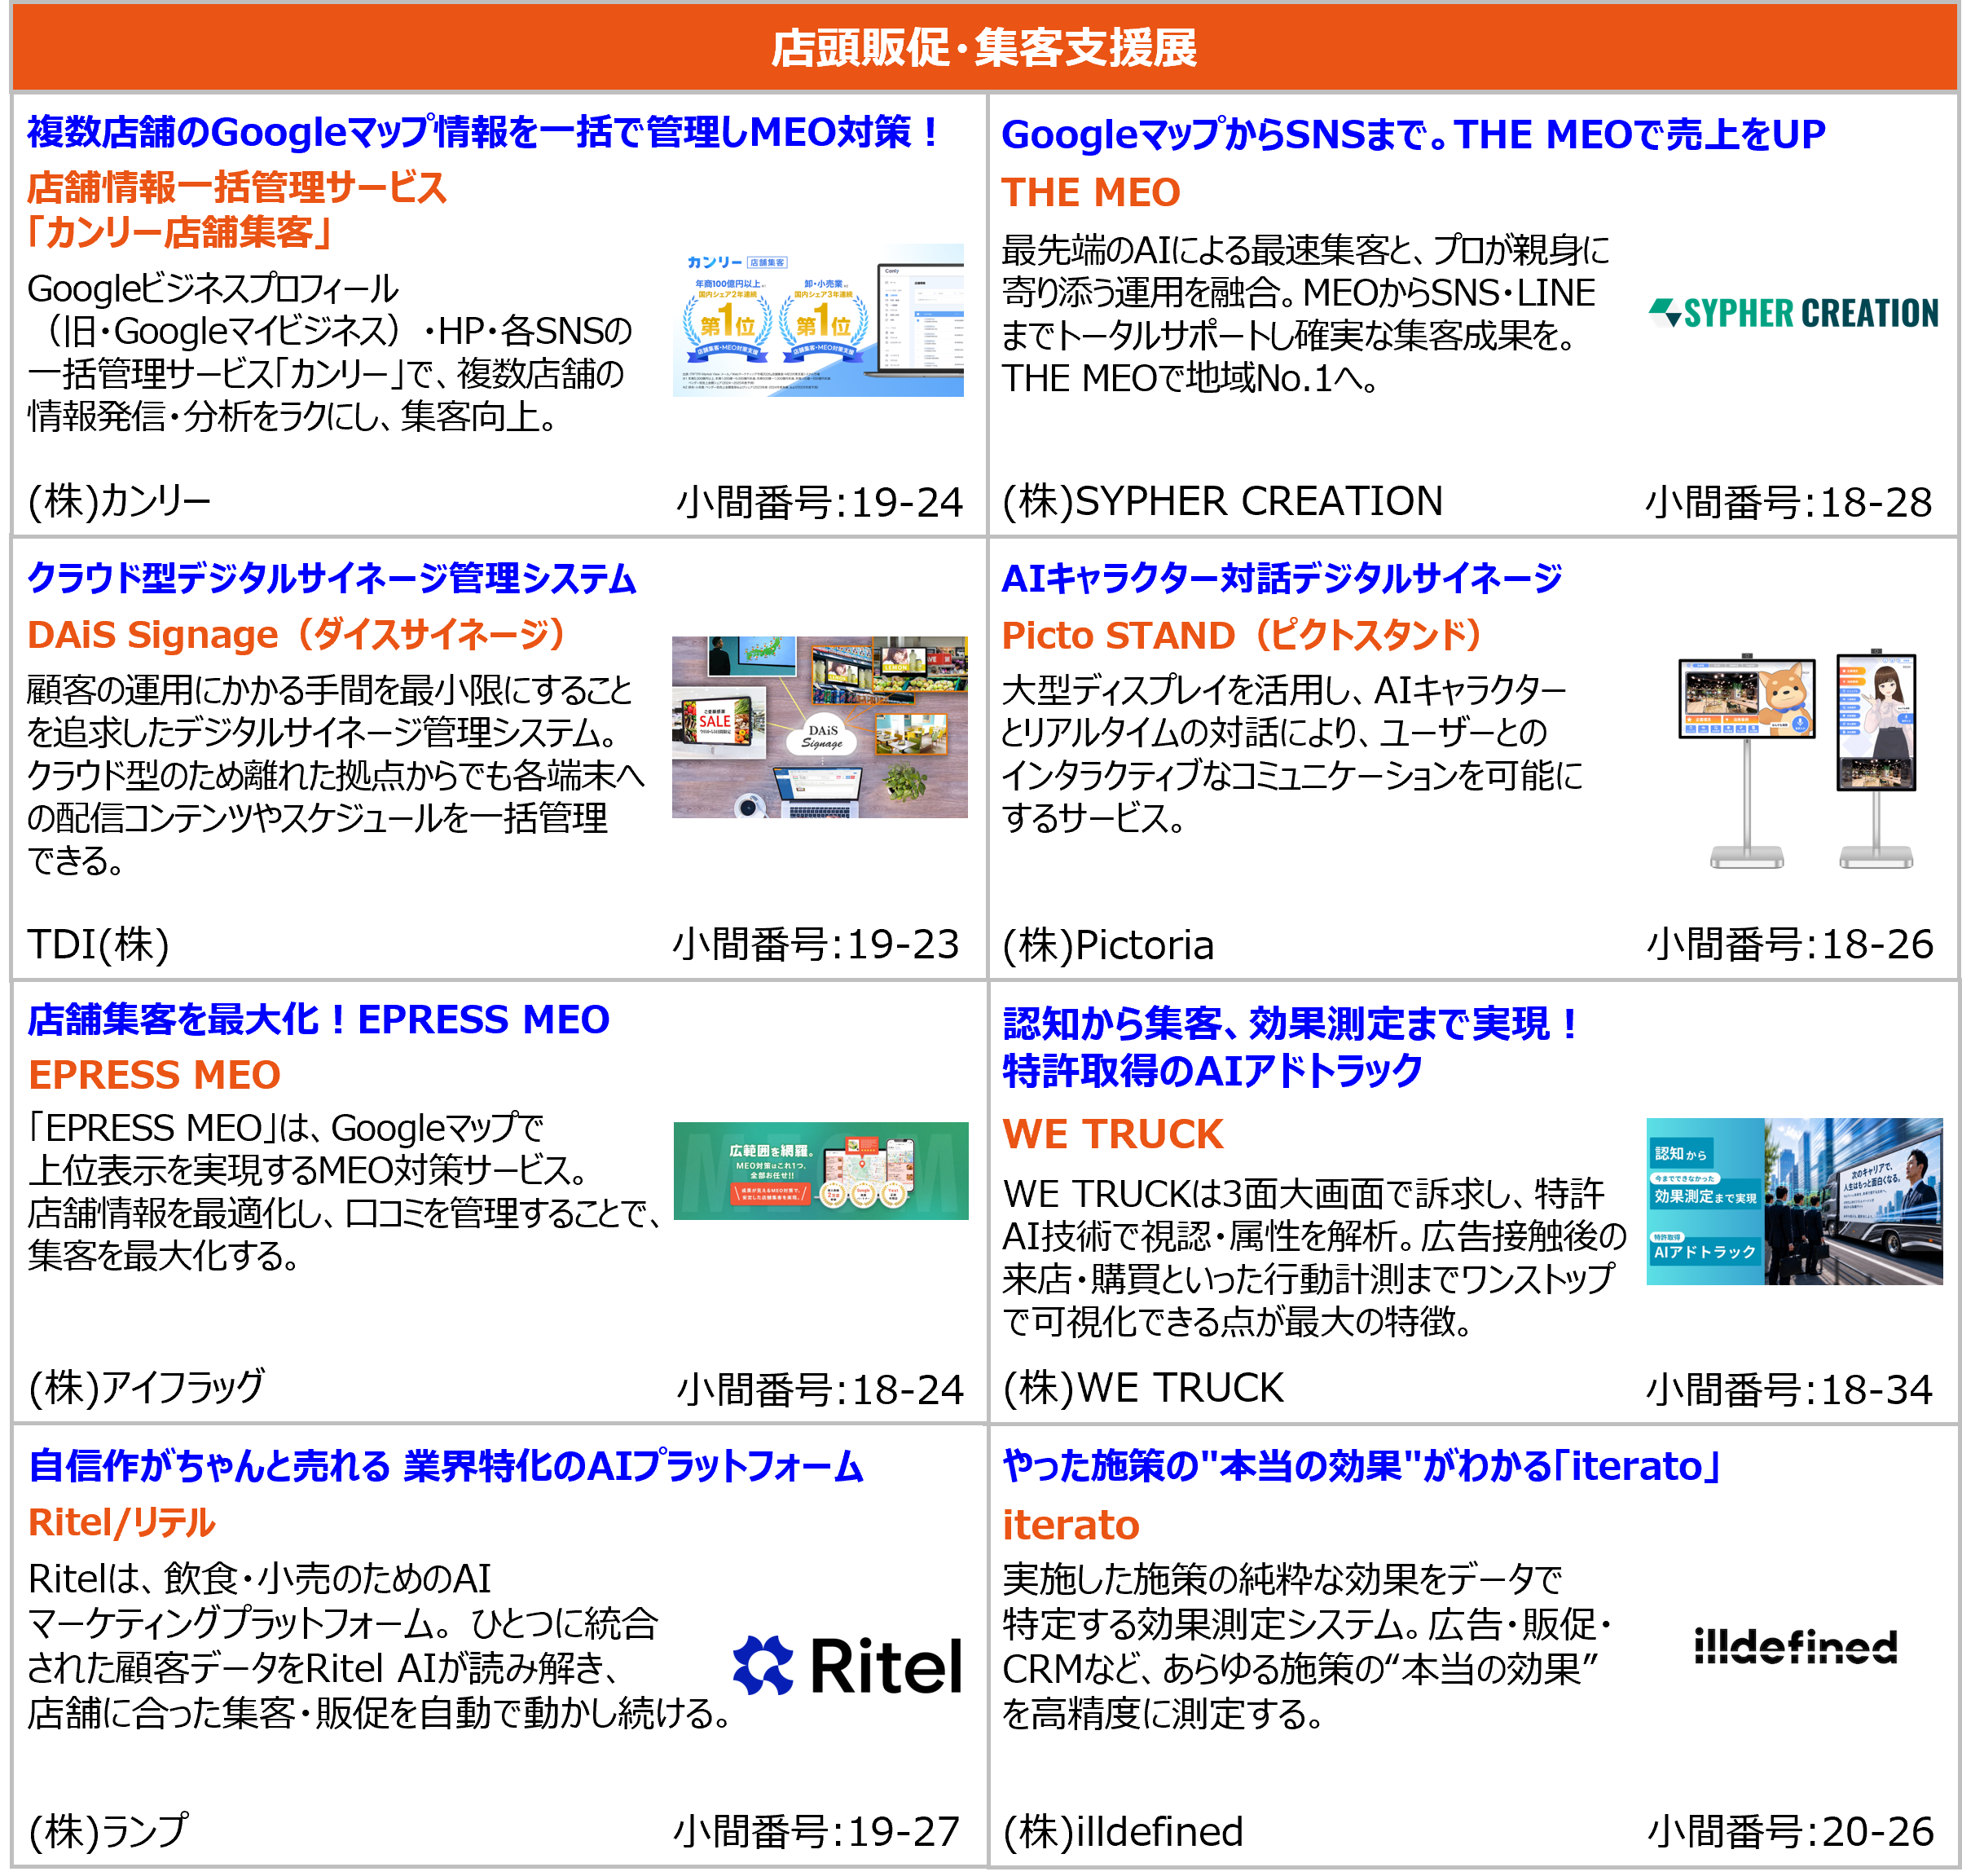Click the company name (株)WE TRUCK
The height and width of the screenshot is (1876, 1962).
1143,1388
